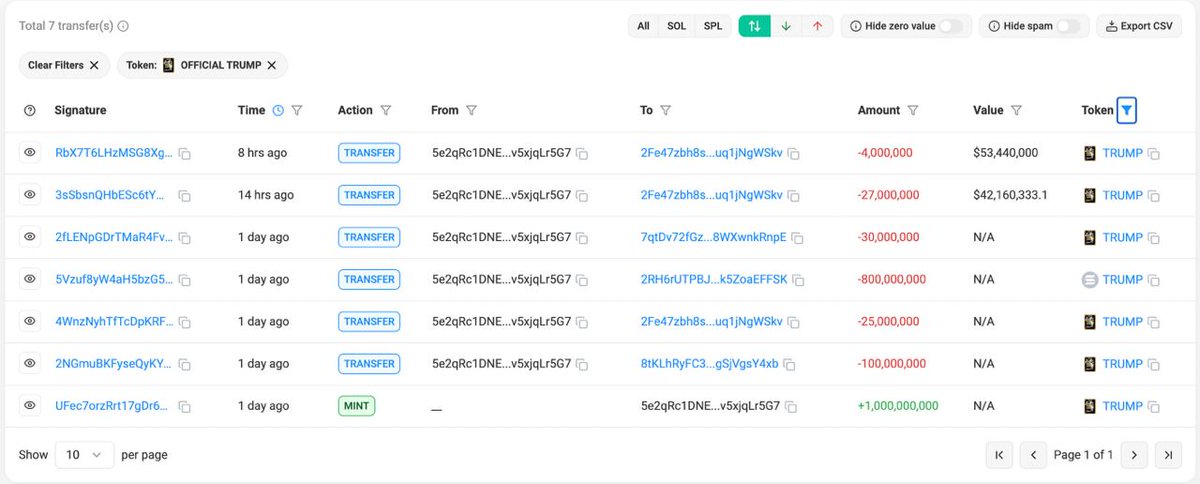Show only outgoing transfers red arrow
Viewport: 1200px width, 484px height.
[817, 26]
